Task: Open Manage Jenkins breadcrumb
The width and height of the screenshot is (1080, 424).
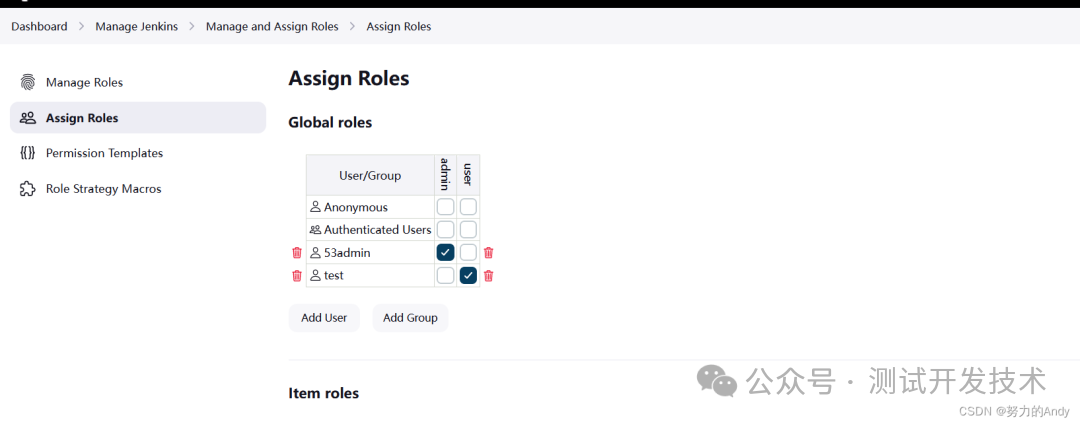Action: click(136, 27)
